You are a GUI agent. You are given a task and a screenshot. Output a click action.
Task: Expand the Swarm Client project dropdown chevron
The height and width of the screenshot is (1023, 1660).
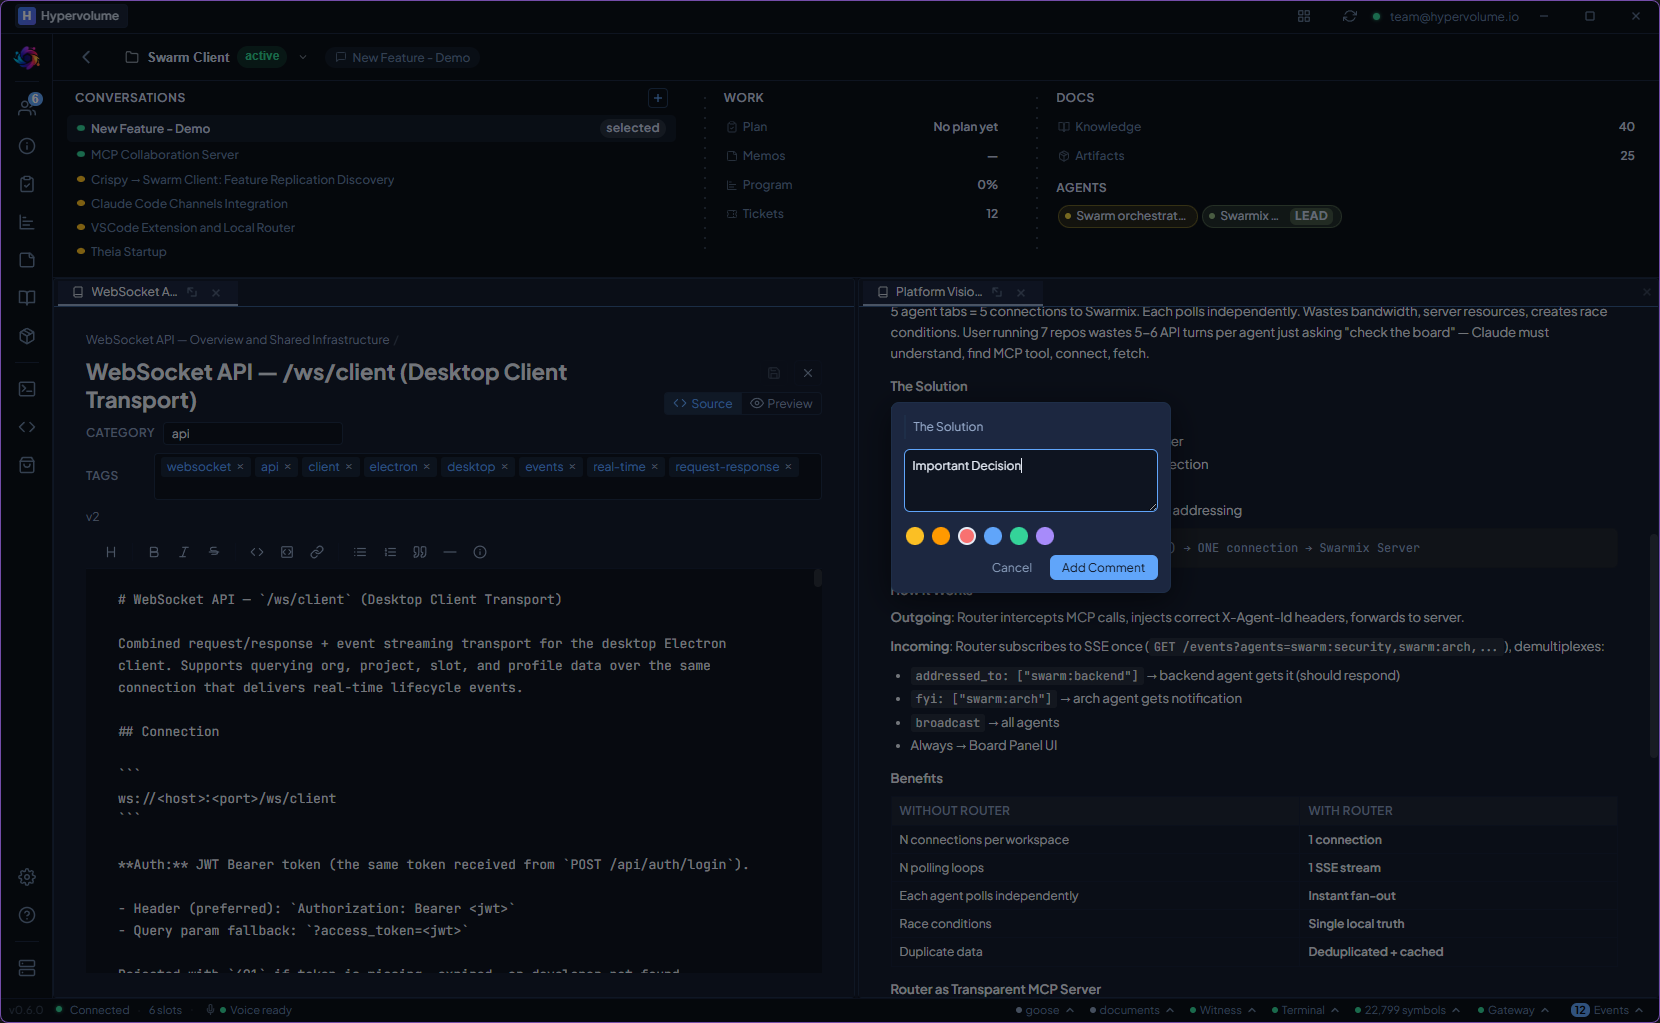[303, 57]
